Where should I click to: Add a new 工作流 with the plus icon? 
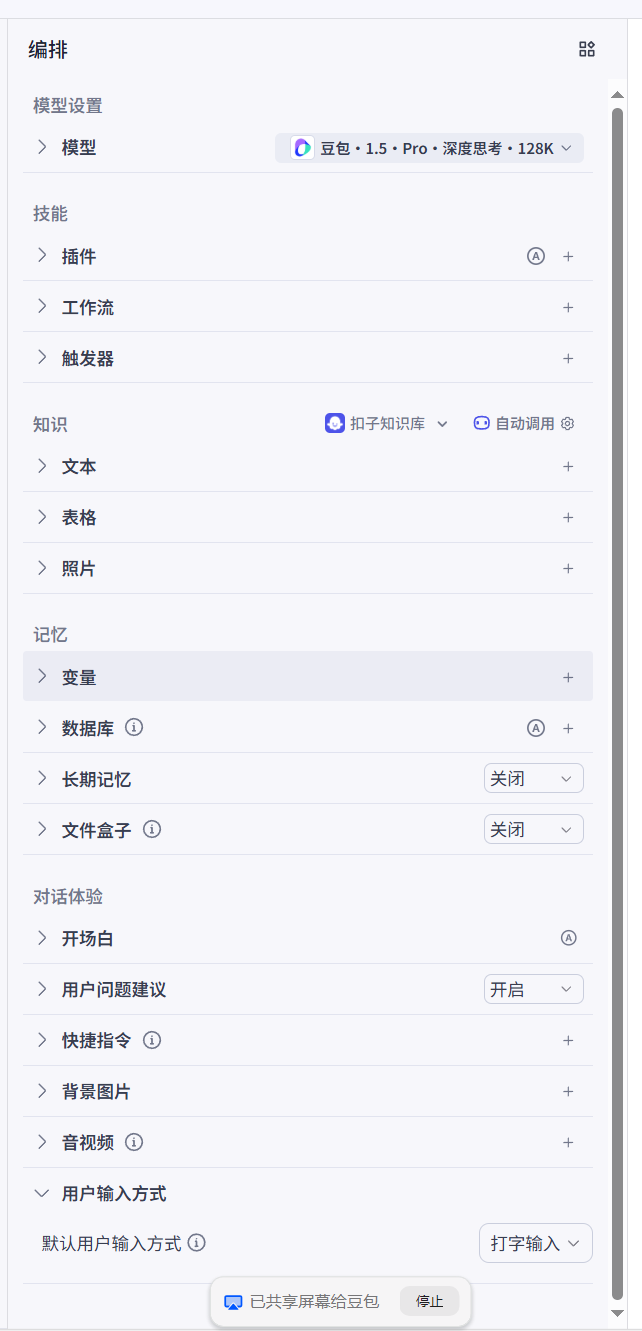click(x=568, y=307)
